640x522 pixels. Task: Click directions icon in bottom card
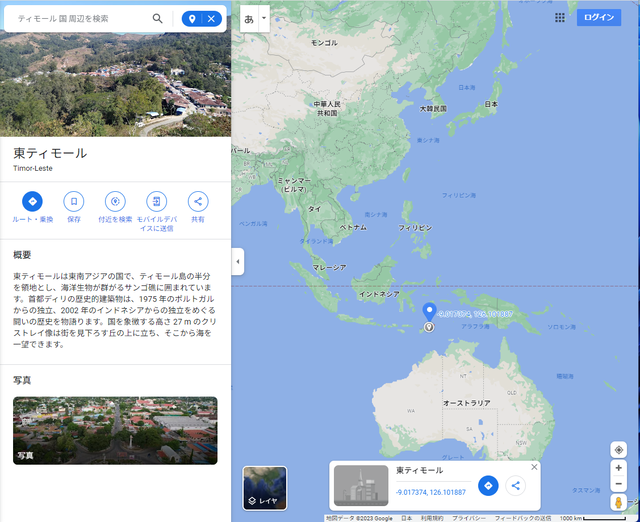point(488,486)
